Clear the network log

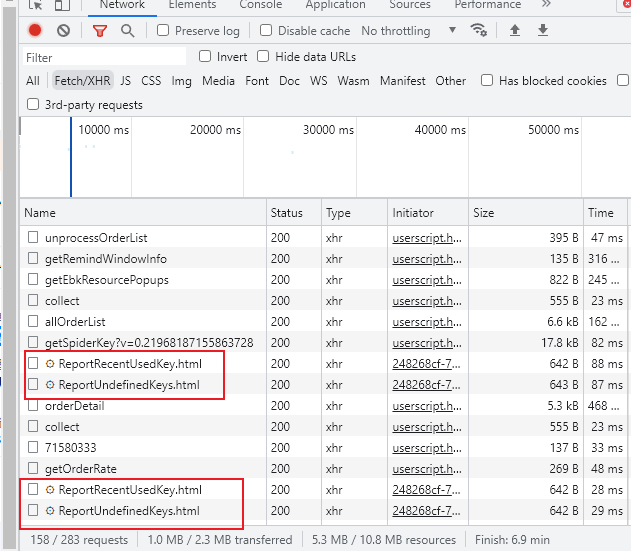(63, 31)
